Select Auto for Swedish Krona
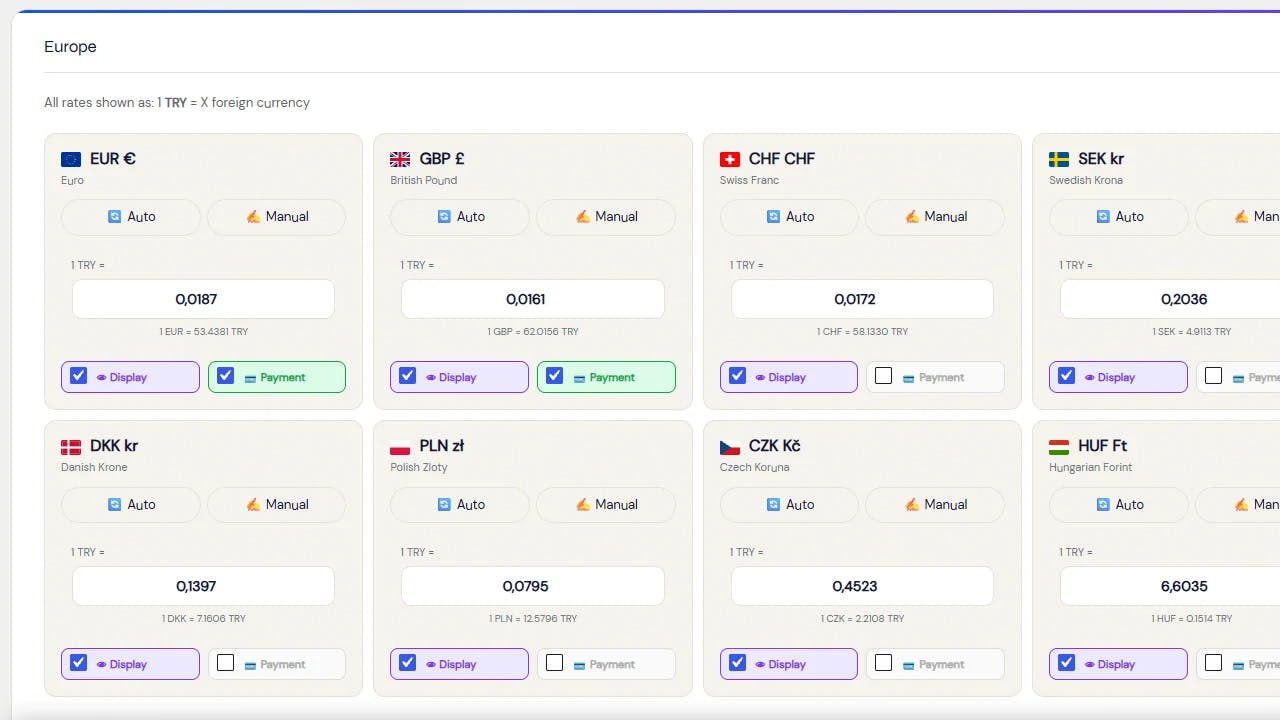The width and height of the screenshot is (1280, 720). (x=1119, y=217)
